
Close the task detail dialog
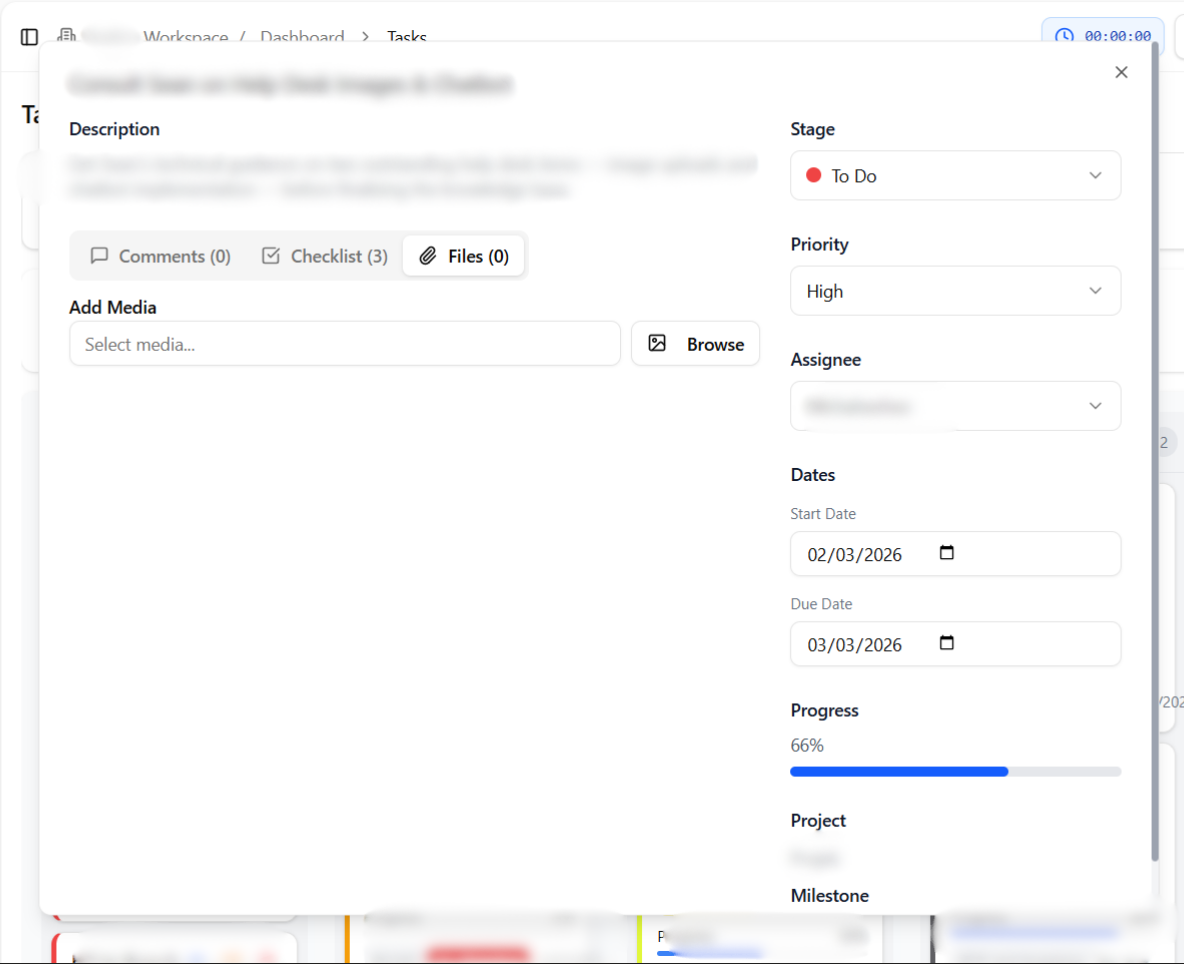(1121, 72)
